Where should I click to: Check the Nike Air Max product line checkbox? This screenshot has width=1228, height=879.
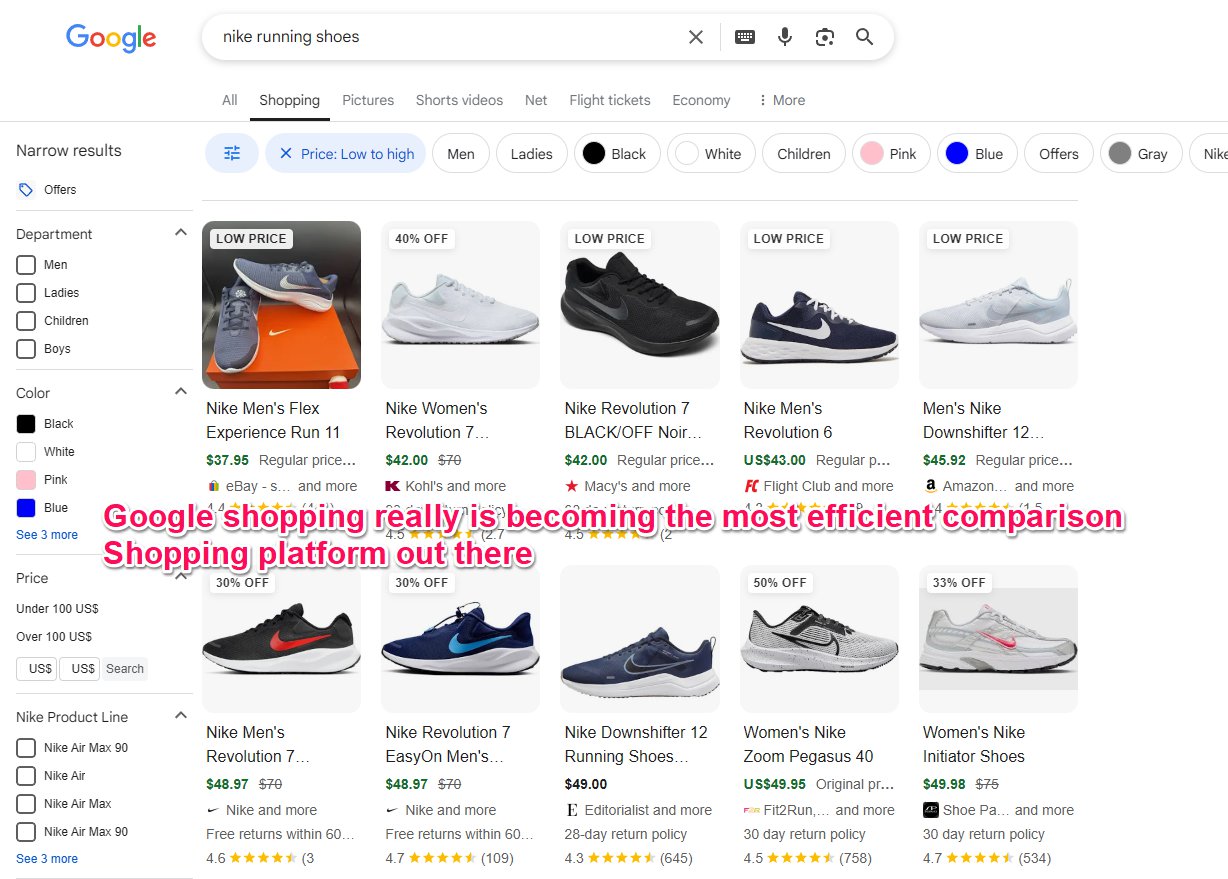pyautogui.click(x=26, y=804)
